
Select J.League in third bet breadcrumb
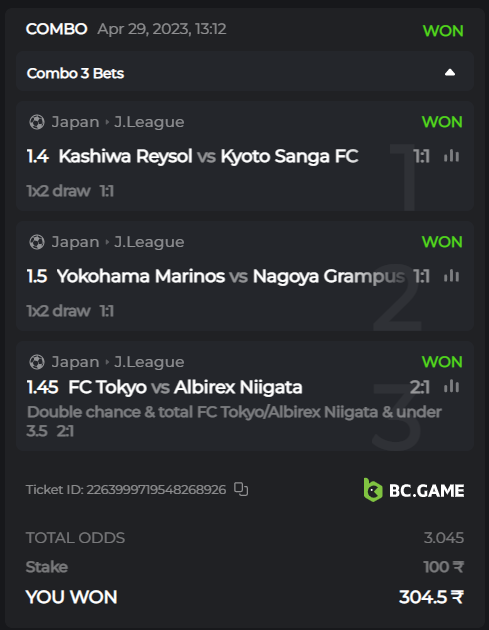pos(149,362)
